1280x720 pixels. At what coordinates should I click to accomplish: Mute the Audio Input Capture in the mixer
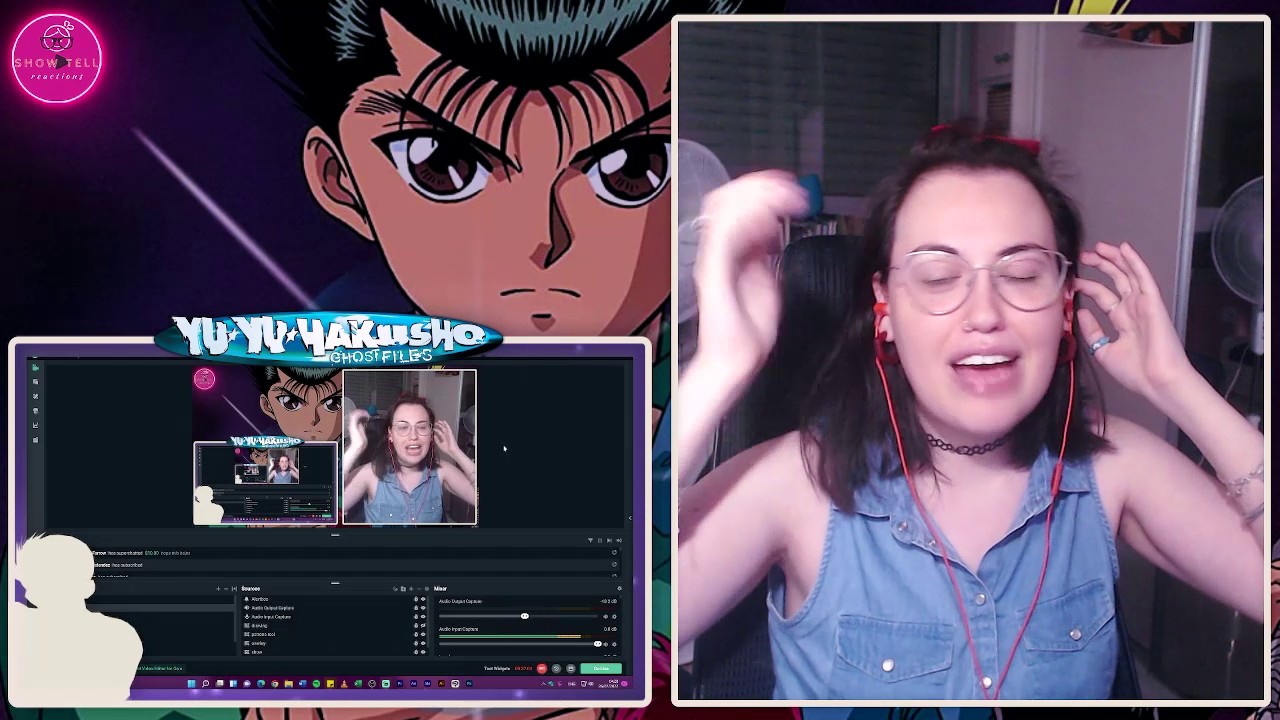click(x=605, y=644)
